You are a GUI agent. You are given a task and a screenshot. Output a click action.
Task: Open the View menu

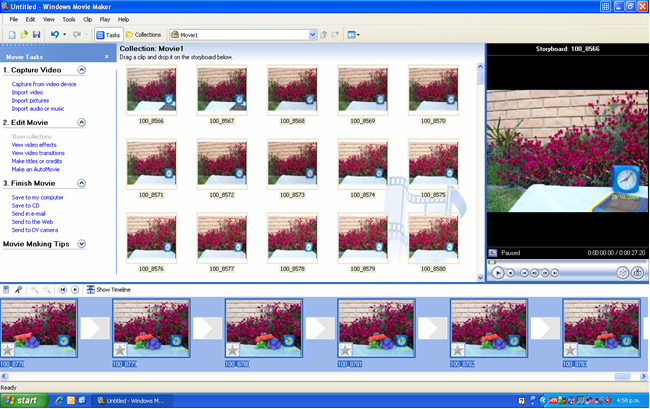pos(49,19)
